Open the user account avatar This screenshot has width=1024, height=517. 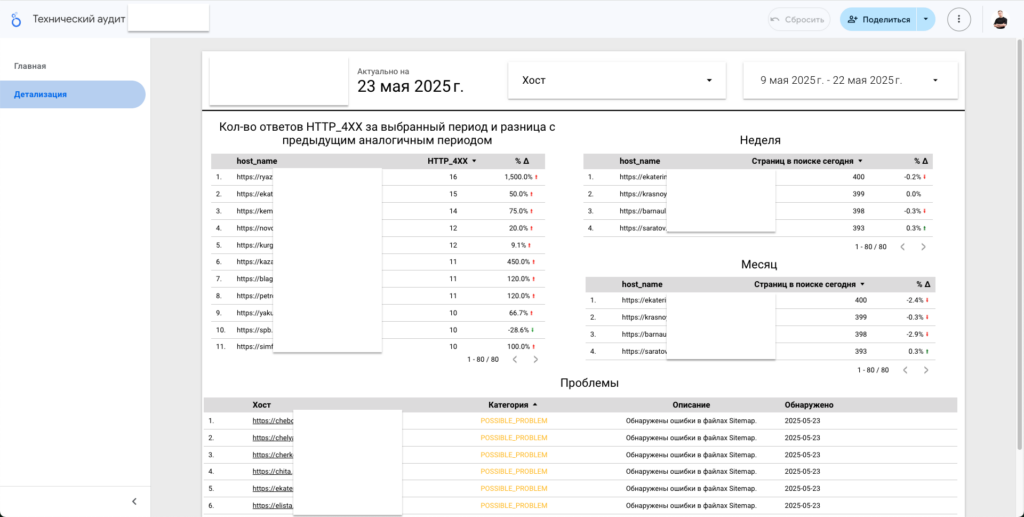point(1000,20)
